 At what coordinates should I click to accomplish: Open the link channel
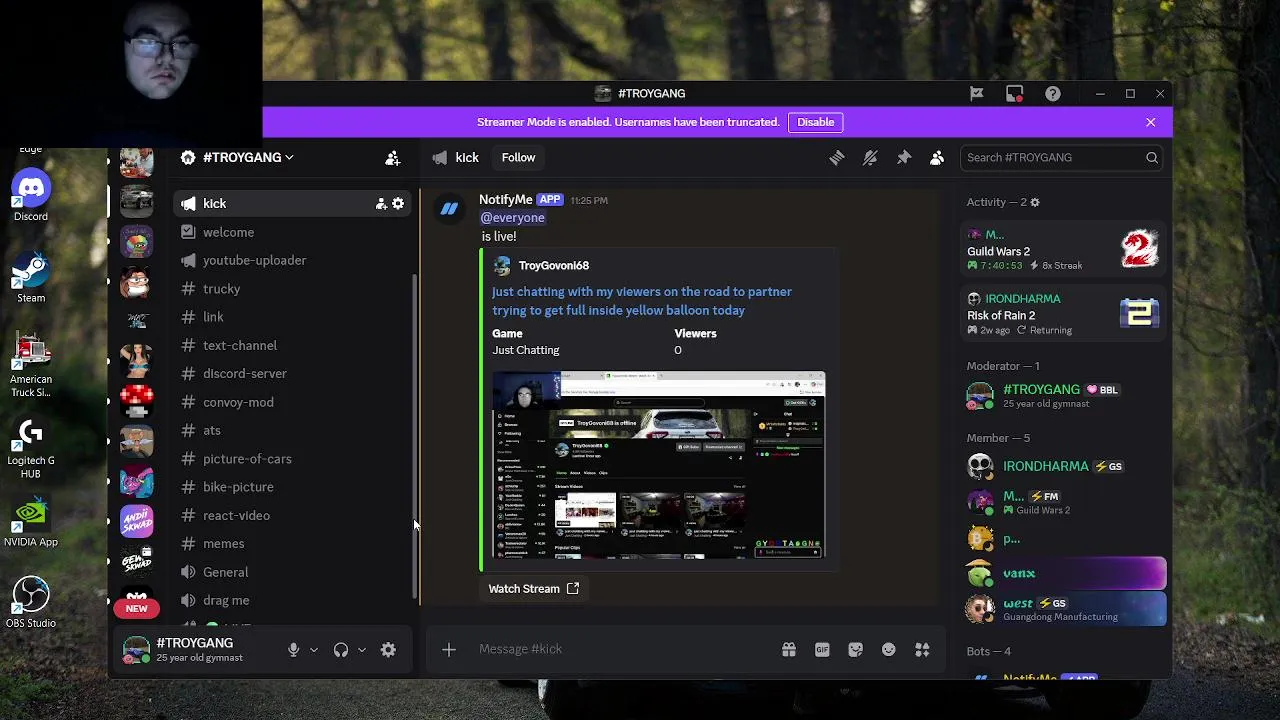pos(291,317)
